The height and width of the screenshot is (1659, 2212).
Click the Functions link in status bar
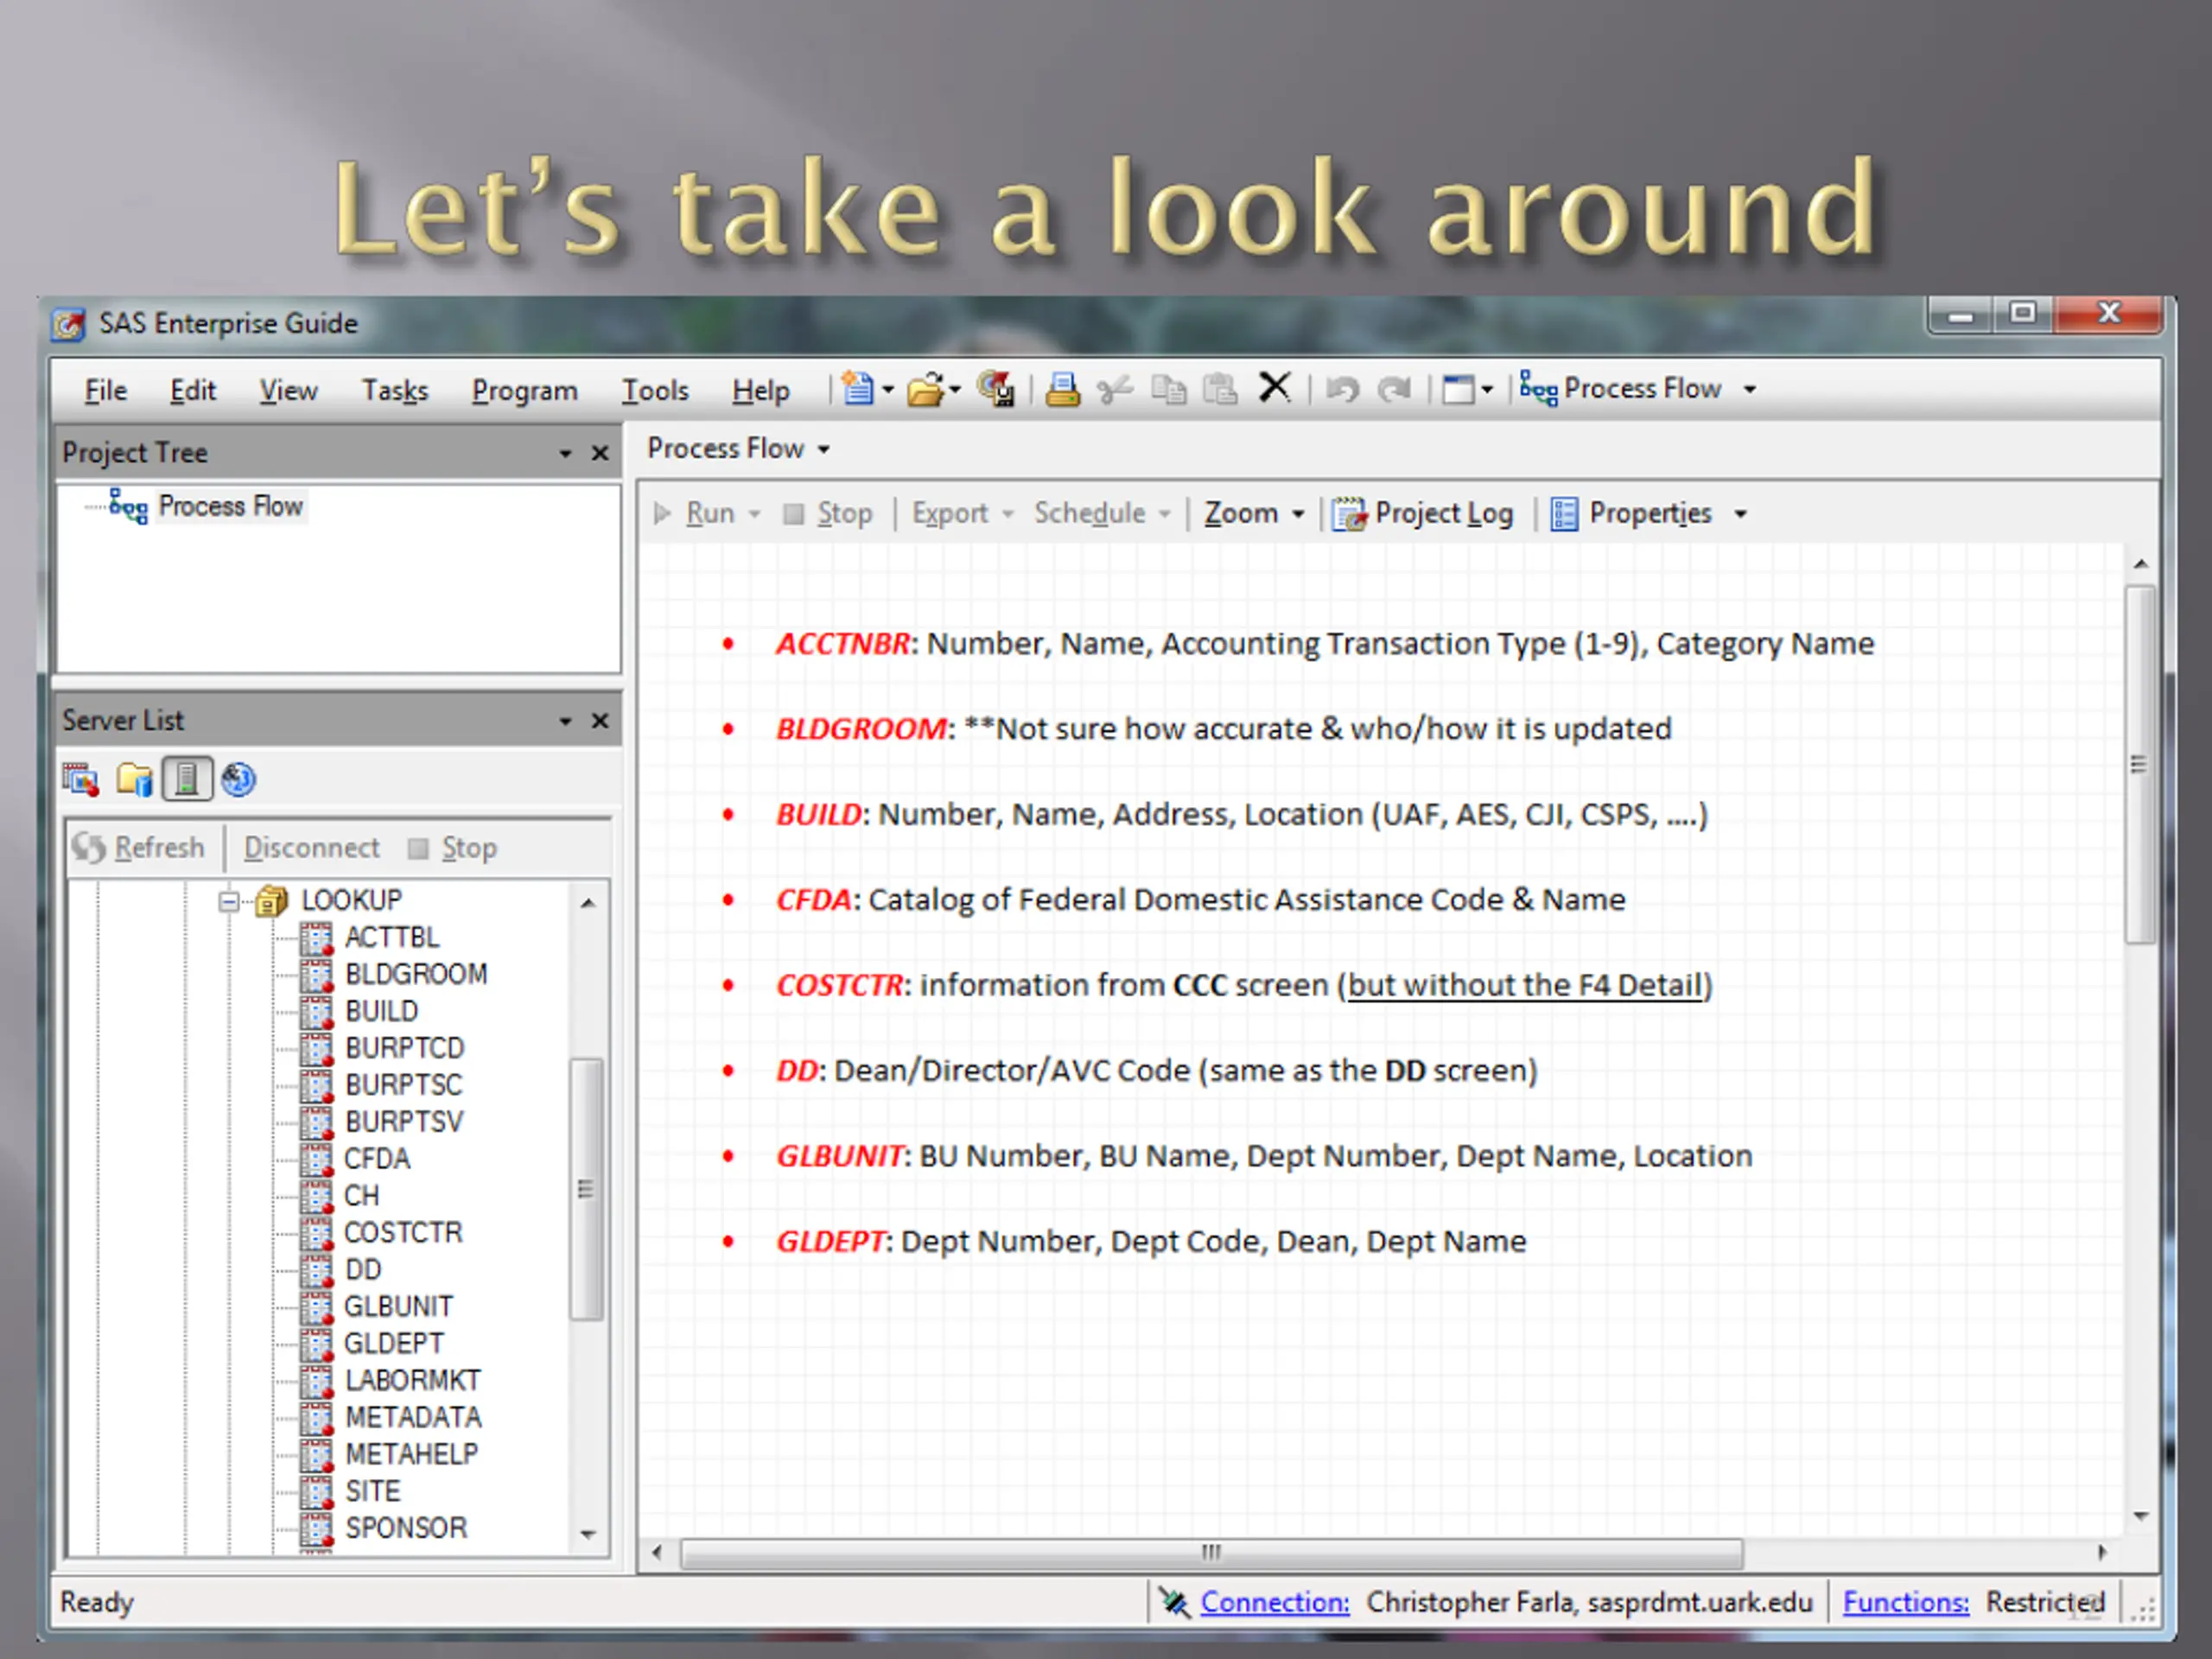pos(1906,1603)
